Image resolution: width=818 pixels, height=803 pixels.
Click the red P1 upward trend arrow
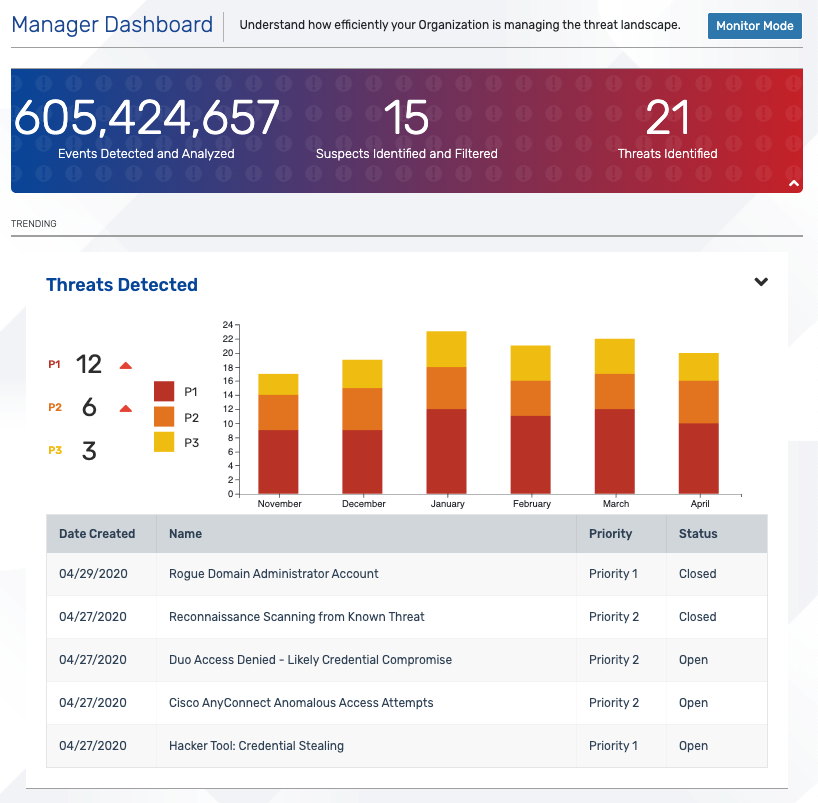coord(126,365)
